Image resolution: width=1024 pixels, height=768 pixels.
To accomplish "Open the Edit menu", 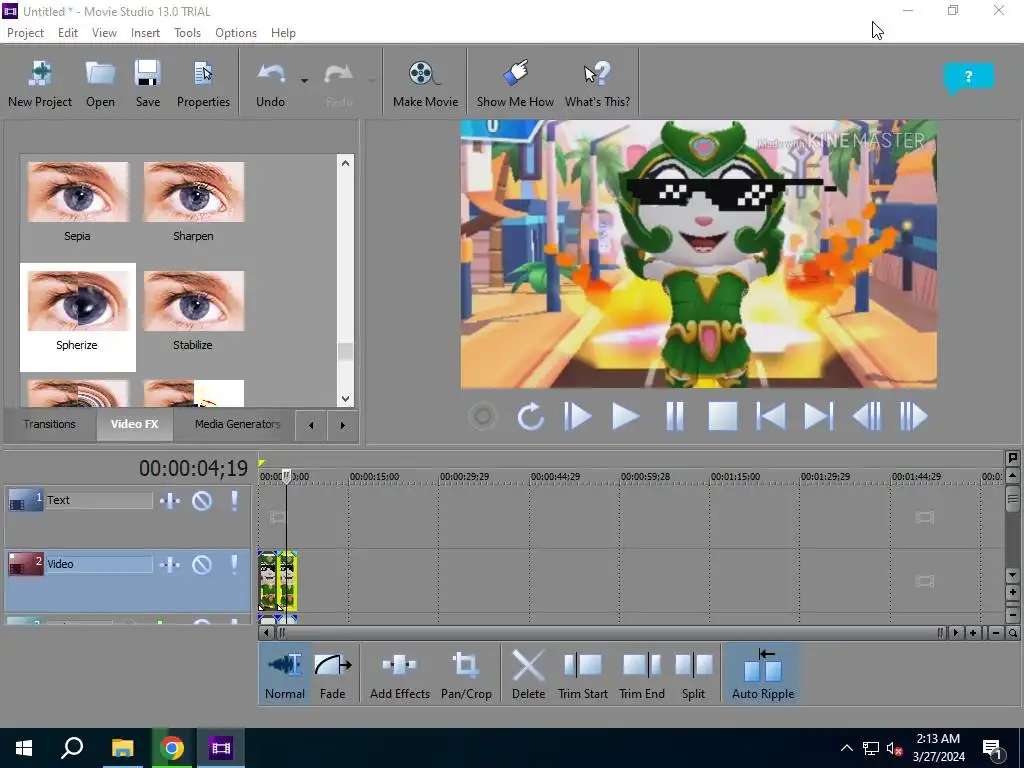I will tap(68, 33).
